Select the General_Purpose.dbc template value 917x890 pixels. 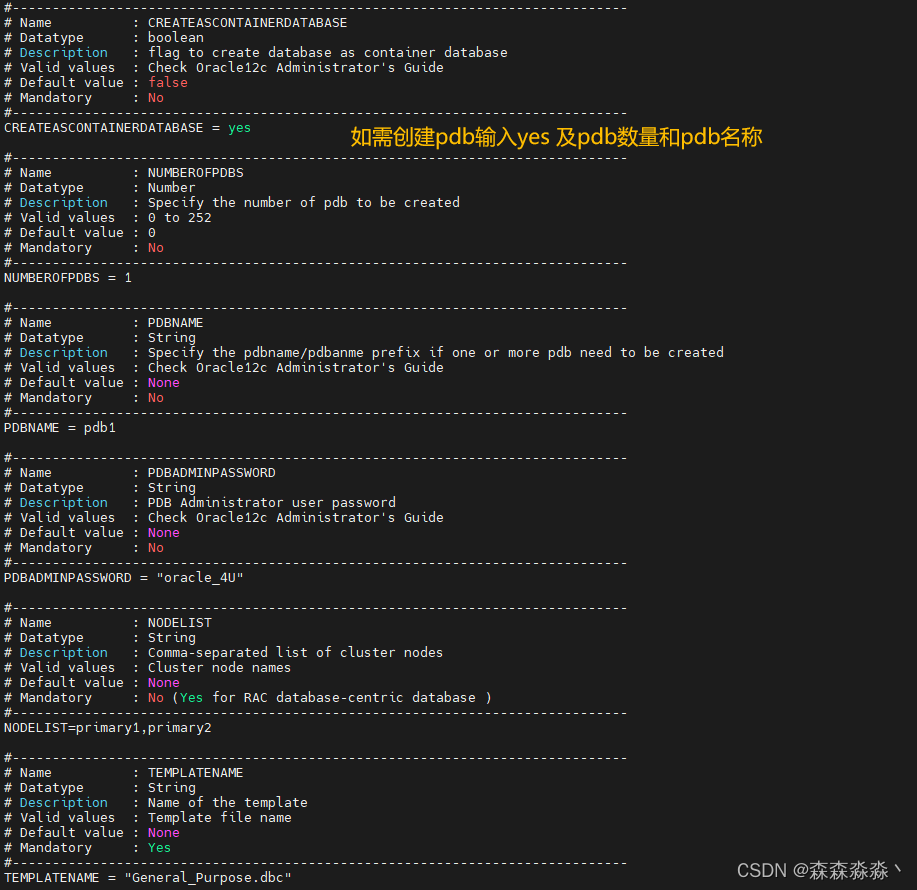tap(208, 877)
